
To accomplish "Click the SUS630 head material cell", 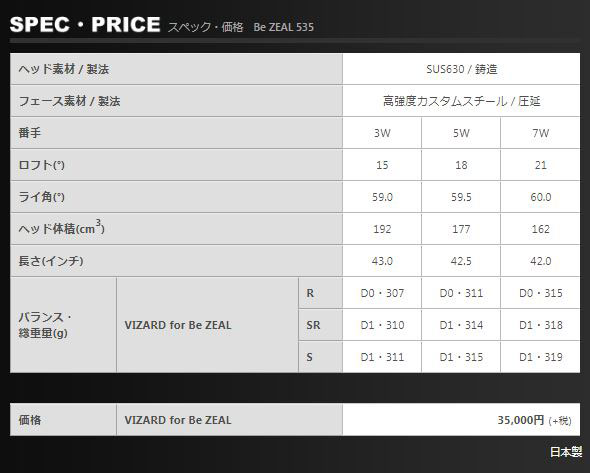I will coord(461,69).
